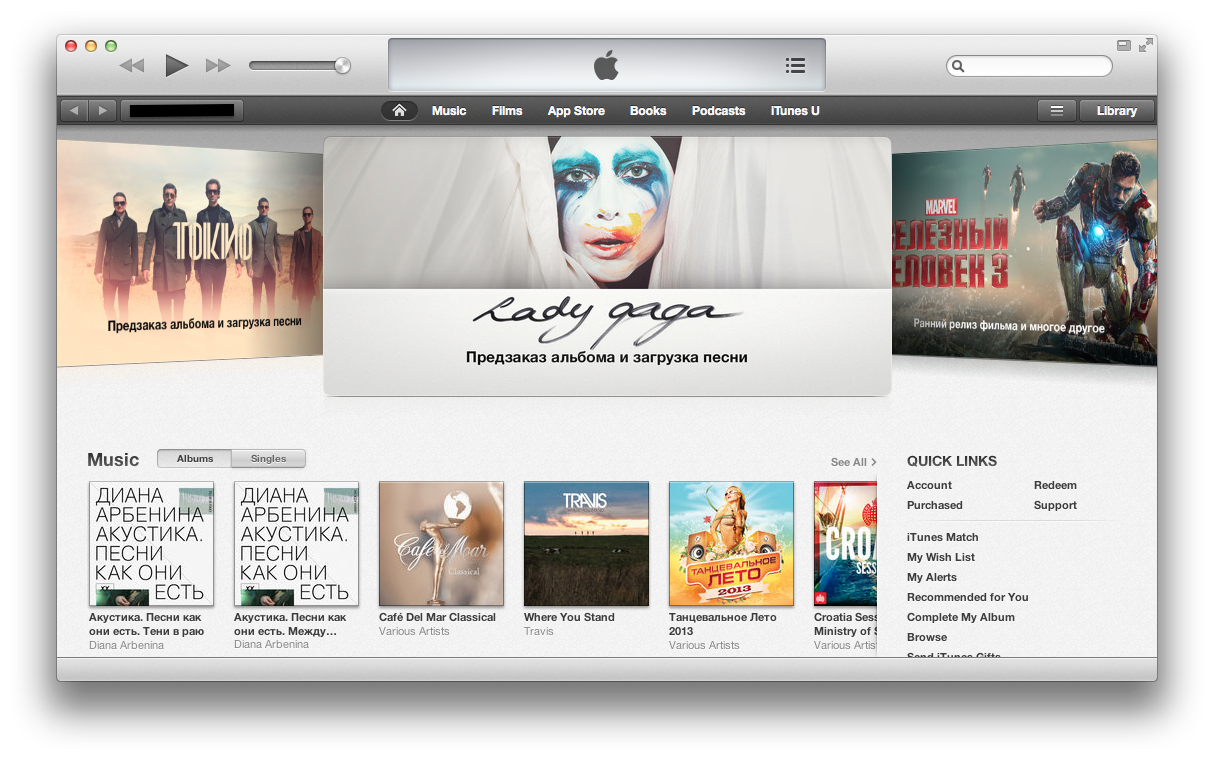
Task: Select the Singles toggle
Action: point(268,459)
